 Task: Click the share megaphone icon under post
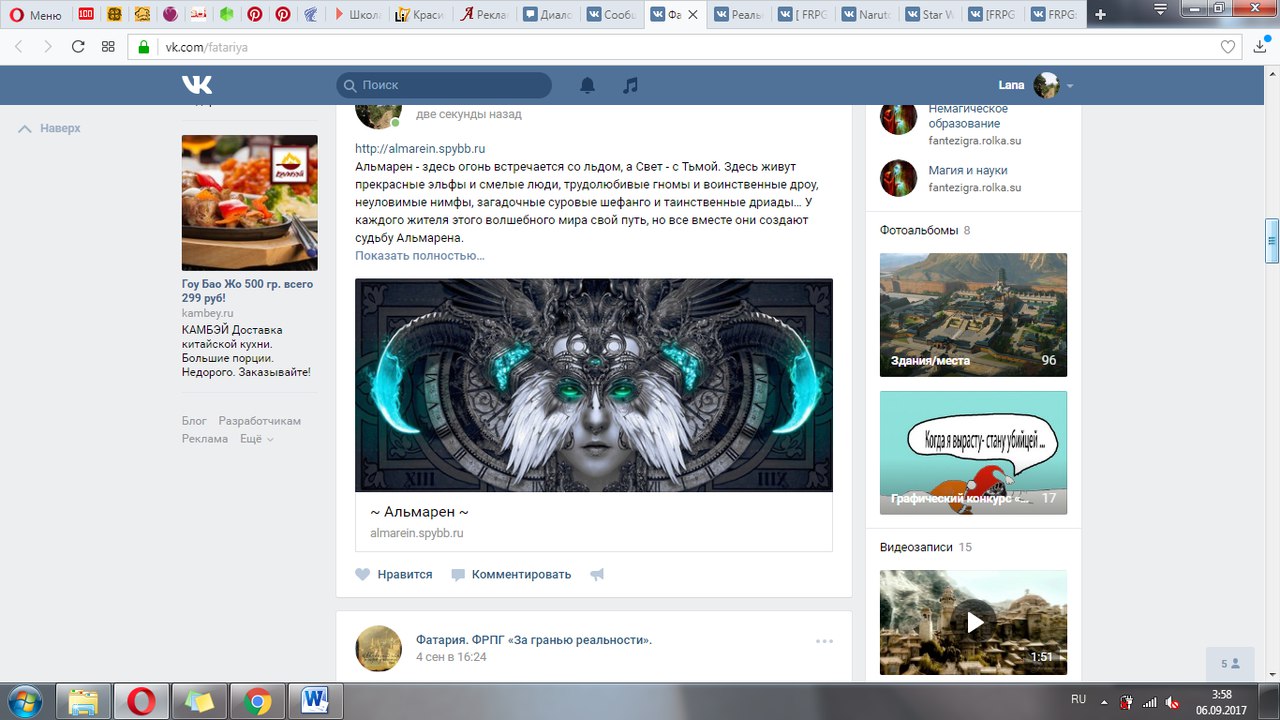(597, 575)
